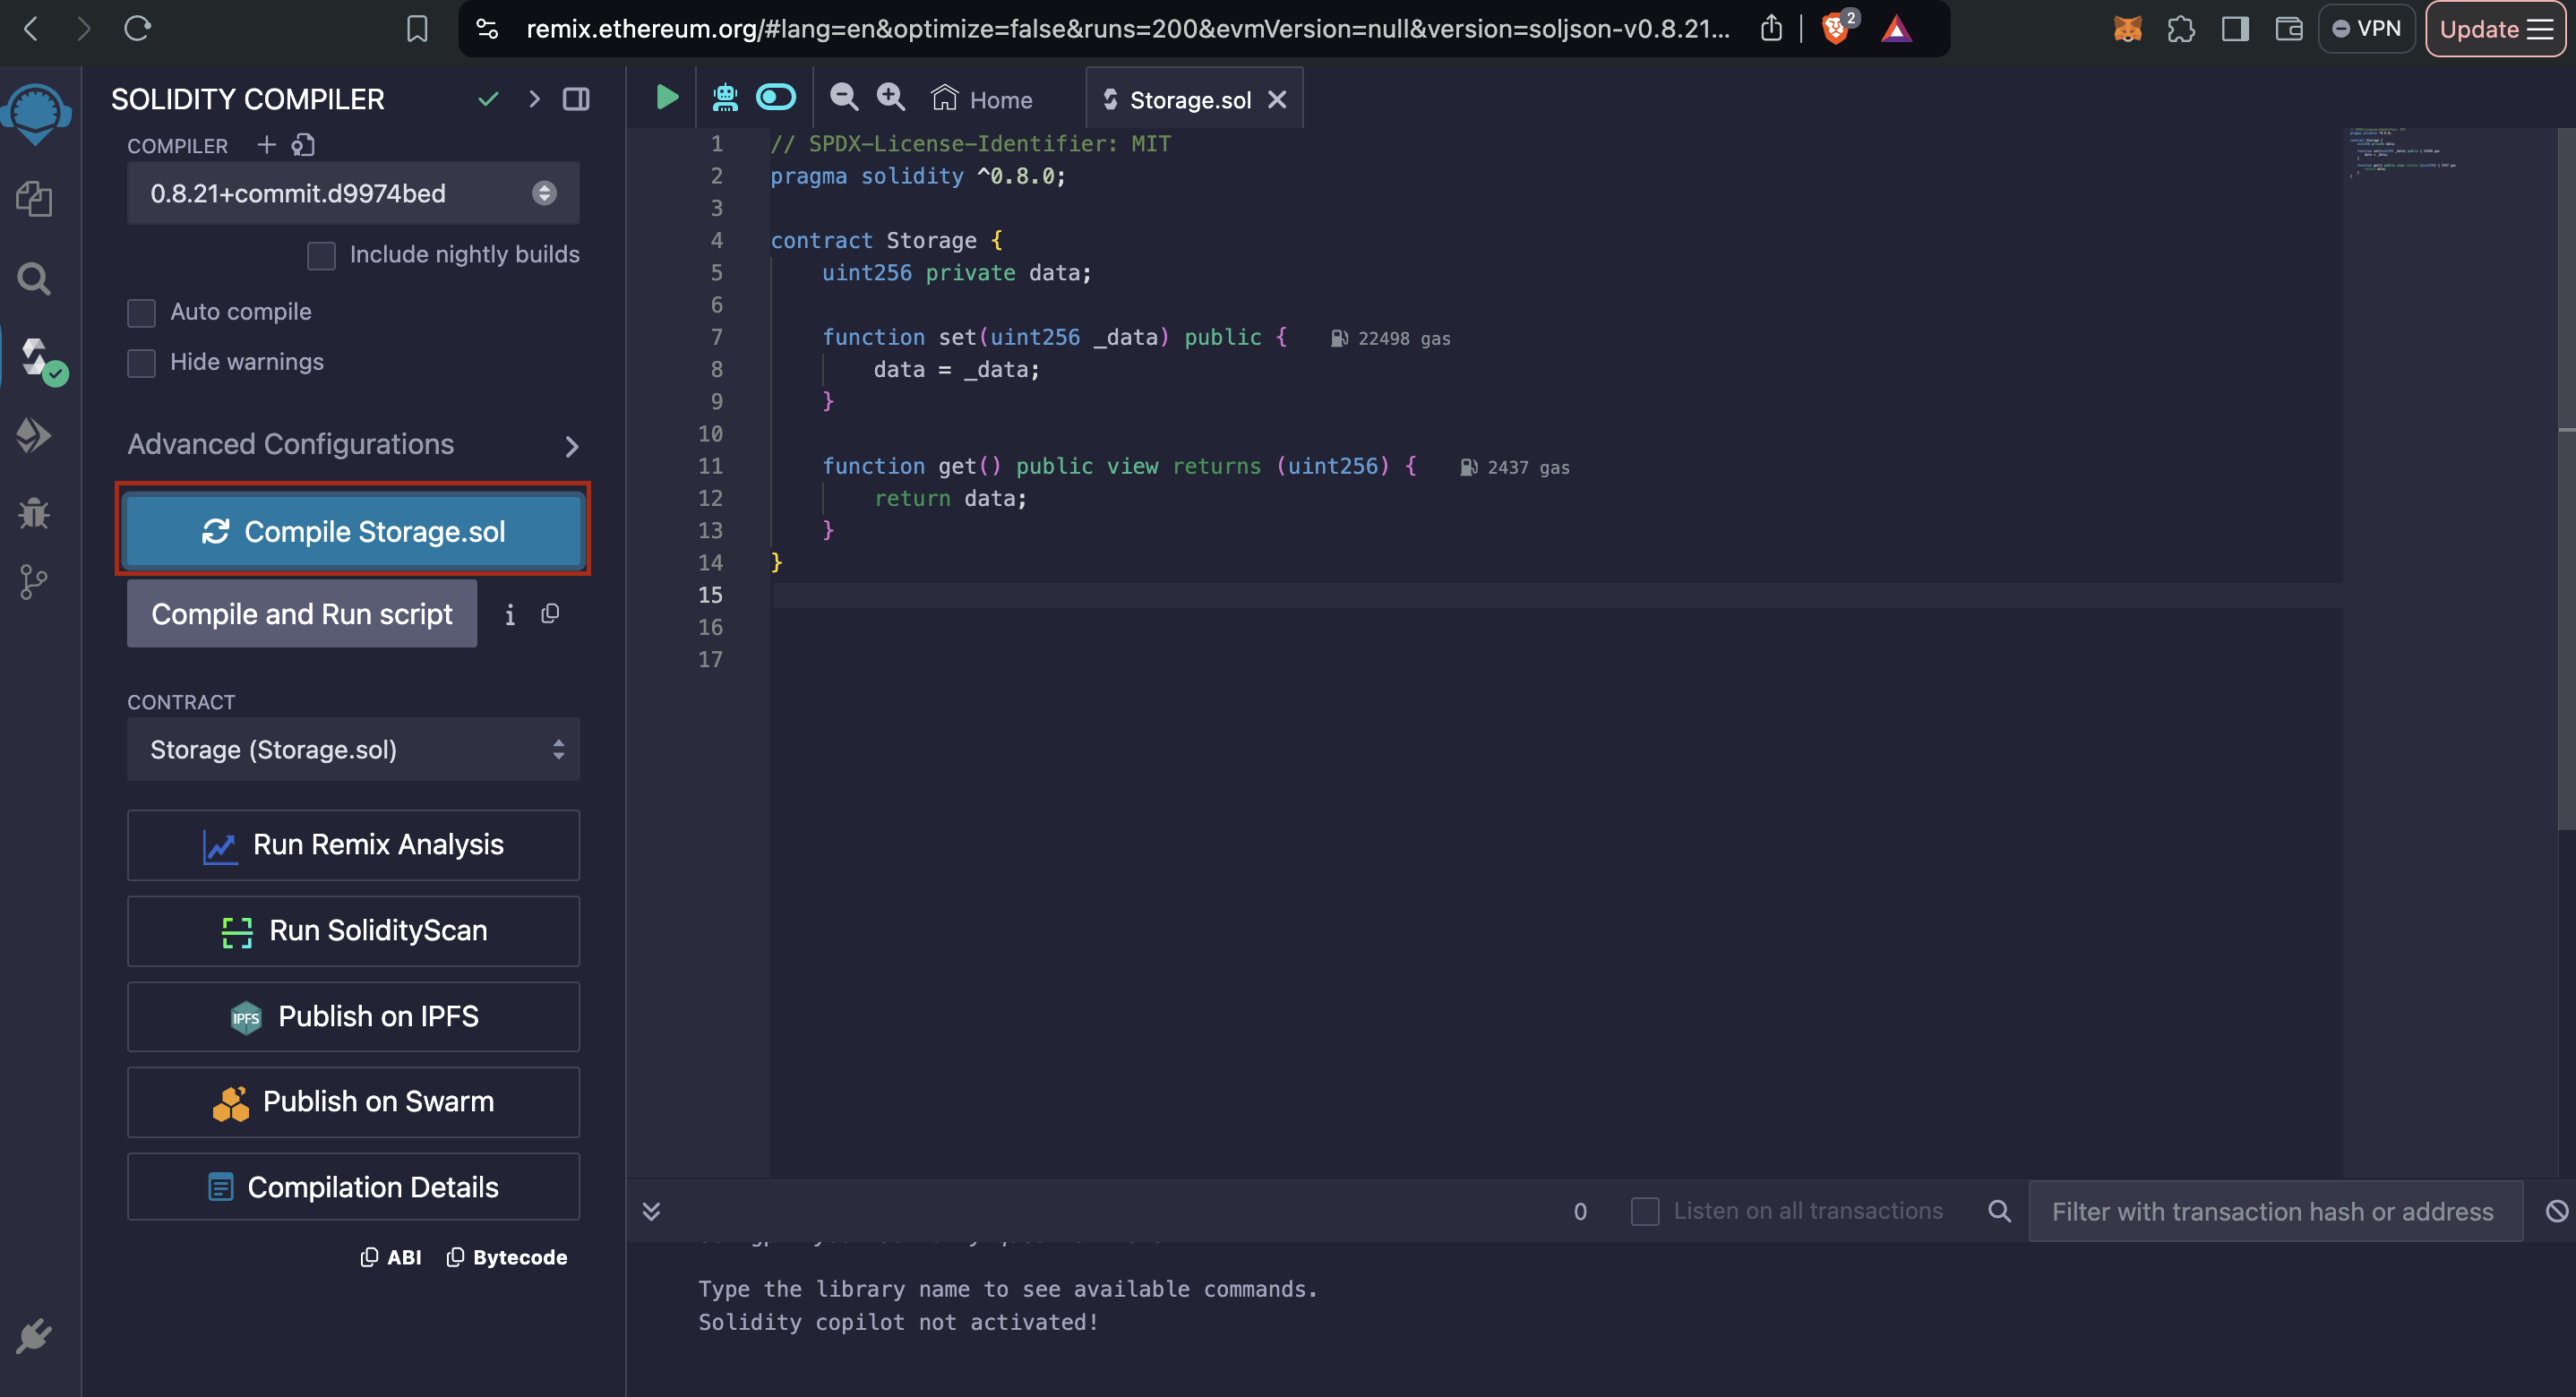
Task: Open Brave Shields lion icon
Action: pyautogui.click(x=1837, y=28)
